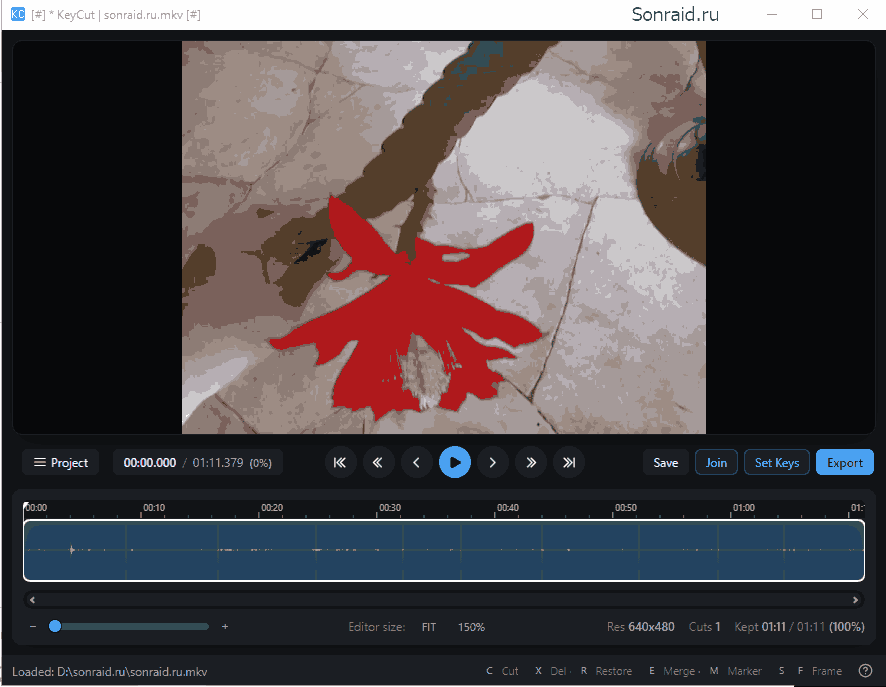Open the Project menu

60,463
